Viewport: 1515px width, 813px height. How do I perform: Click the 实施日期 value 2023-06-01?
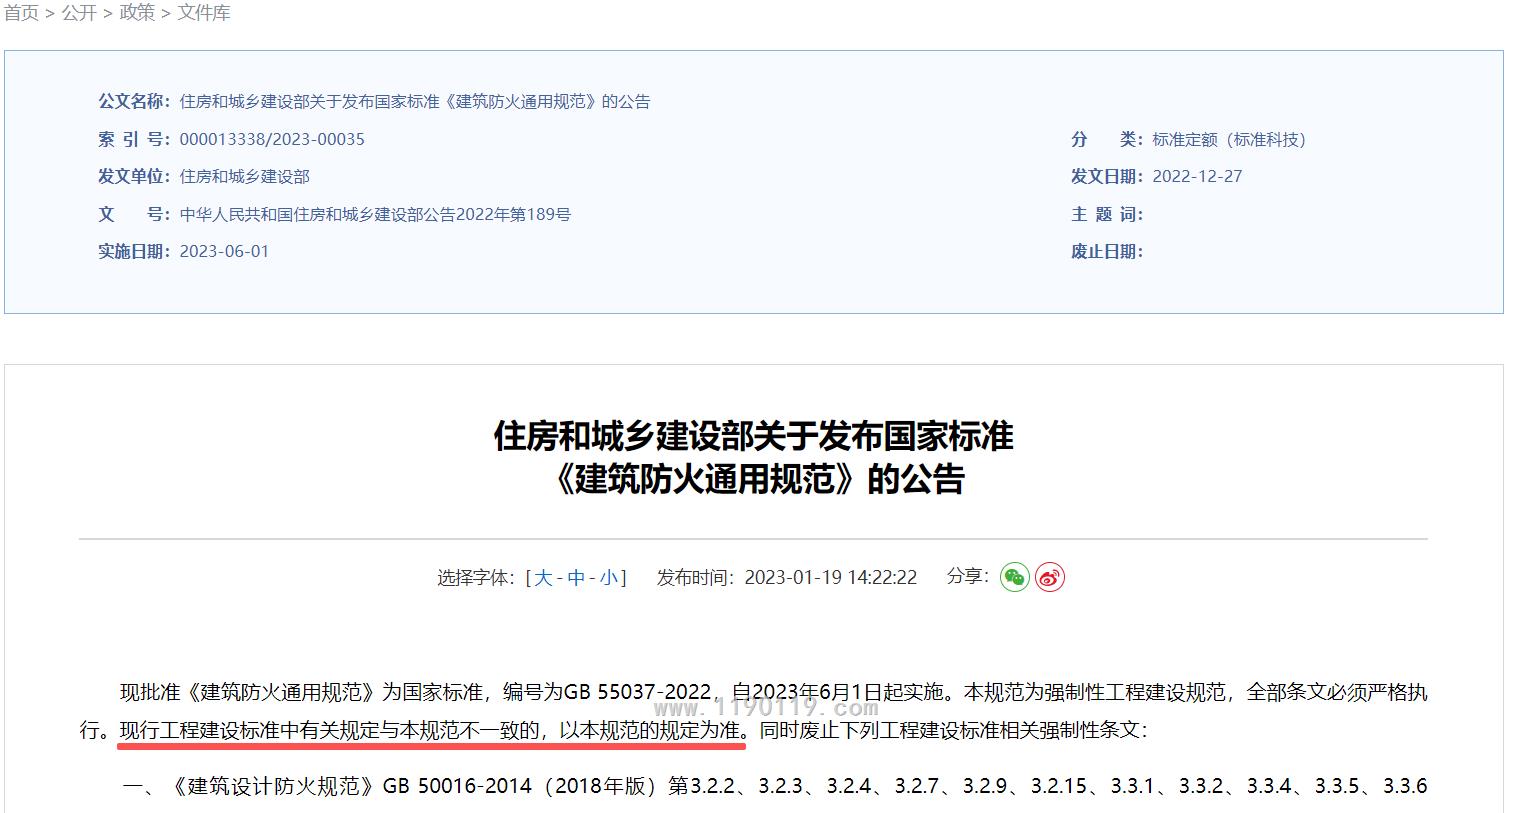click(x=224, y=252)
